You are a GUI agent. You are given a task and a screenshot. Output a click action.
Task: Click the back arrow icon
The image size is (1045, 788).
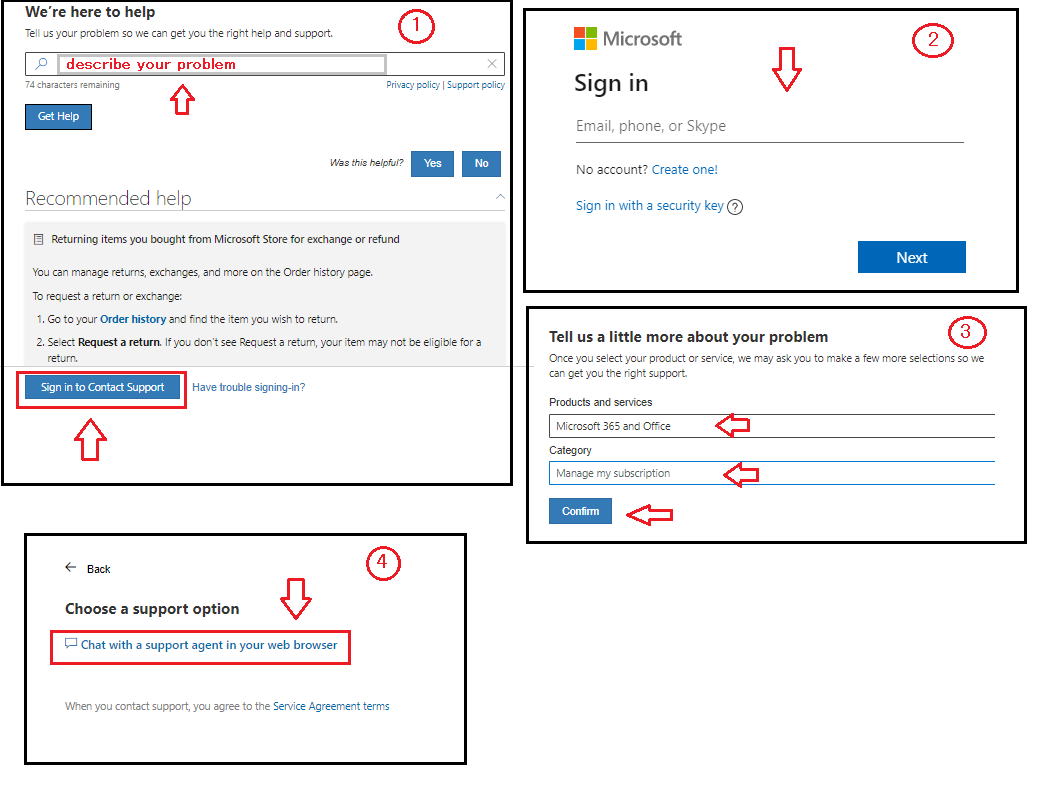coord(71,567)
